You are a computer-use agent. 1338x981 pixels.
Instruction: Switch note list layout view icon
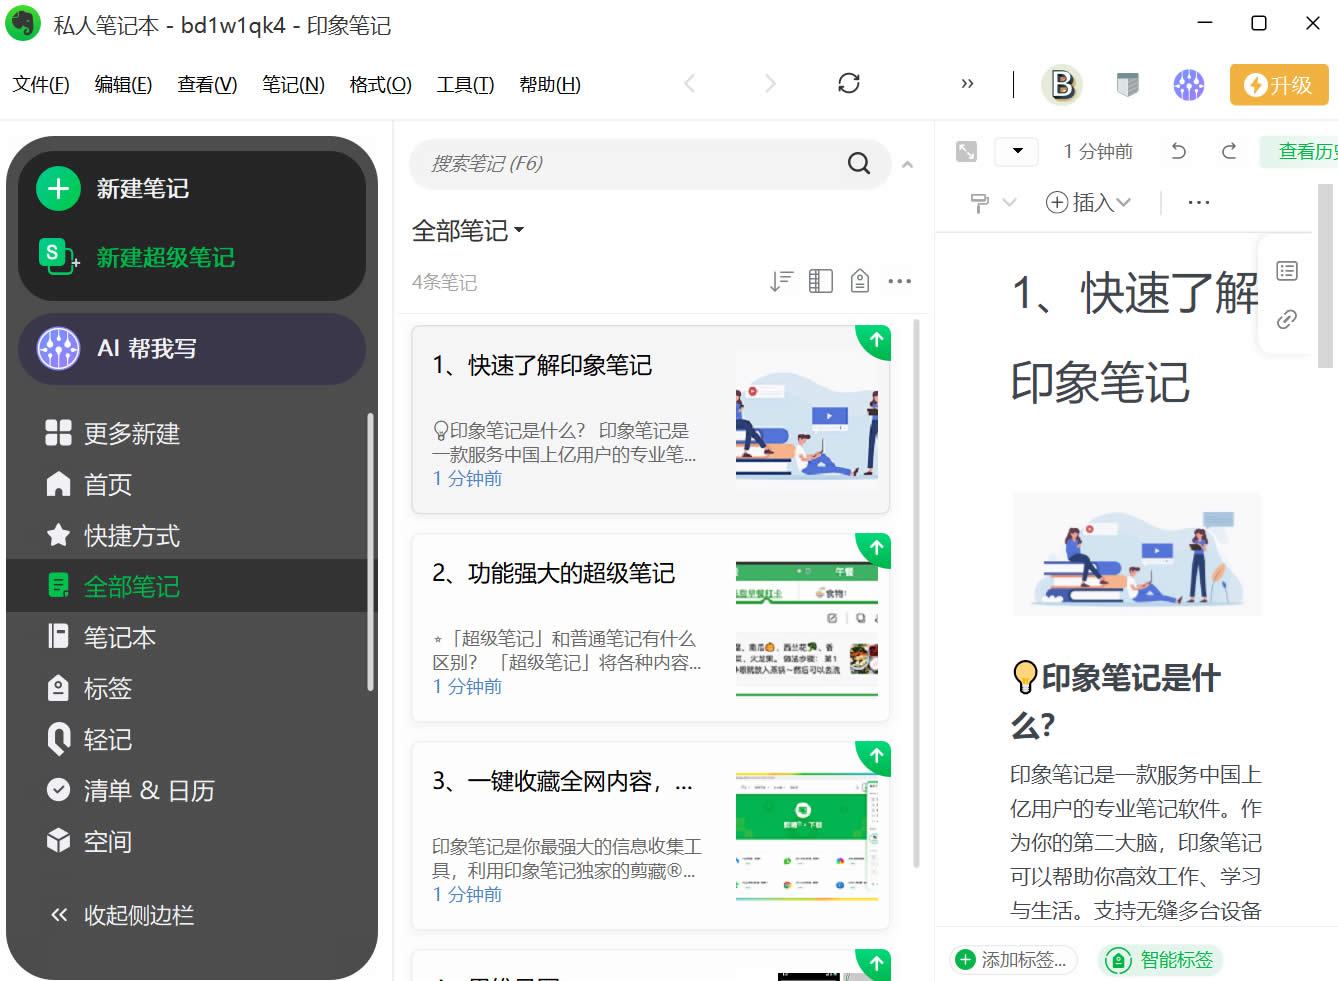pos(820,281)
